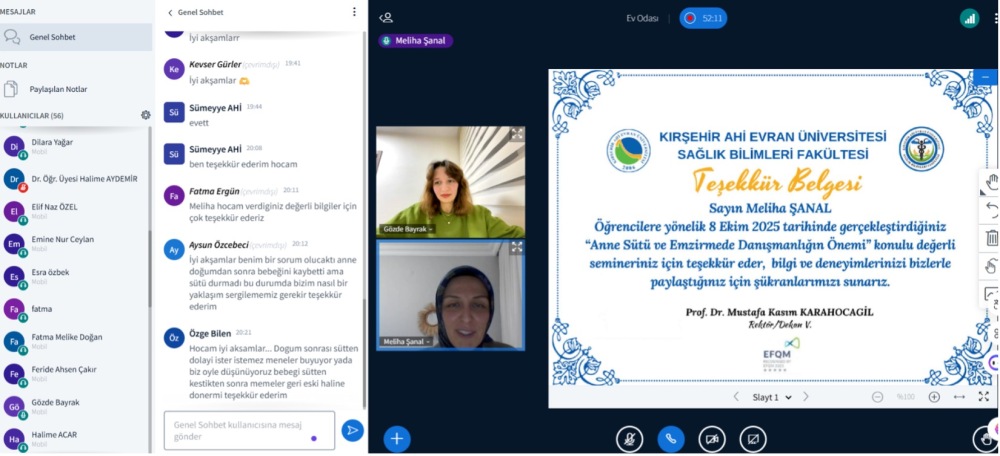
Task: Toggle the user list panel
Action: [x=386, y=18]
